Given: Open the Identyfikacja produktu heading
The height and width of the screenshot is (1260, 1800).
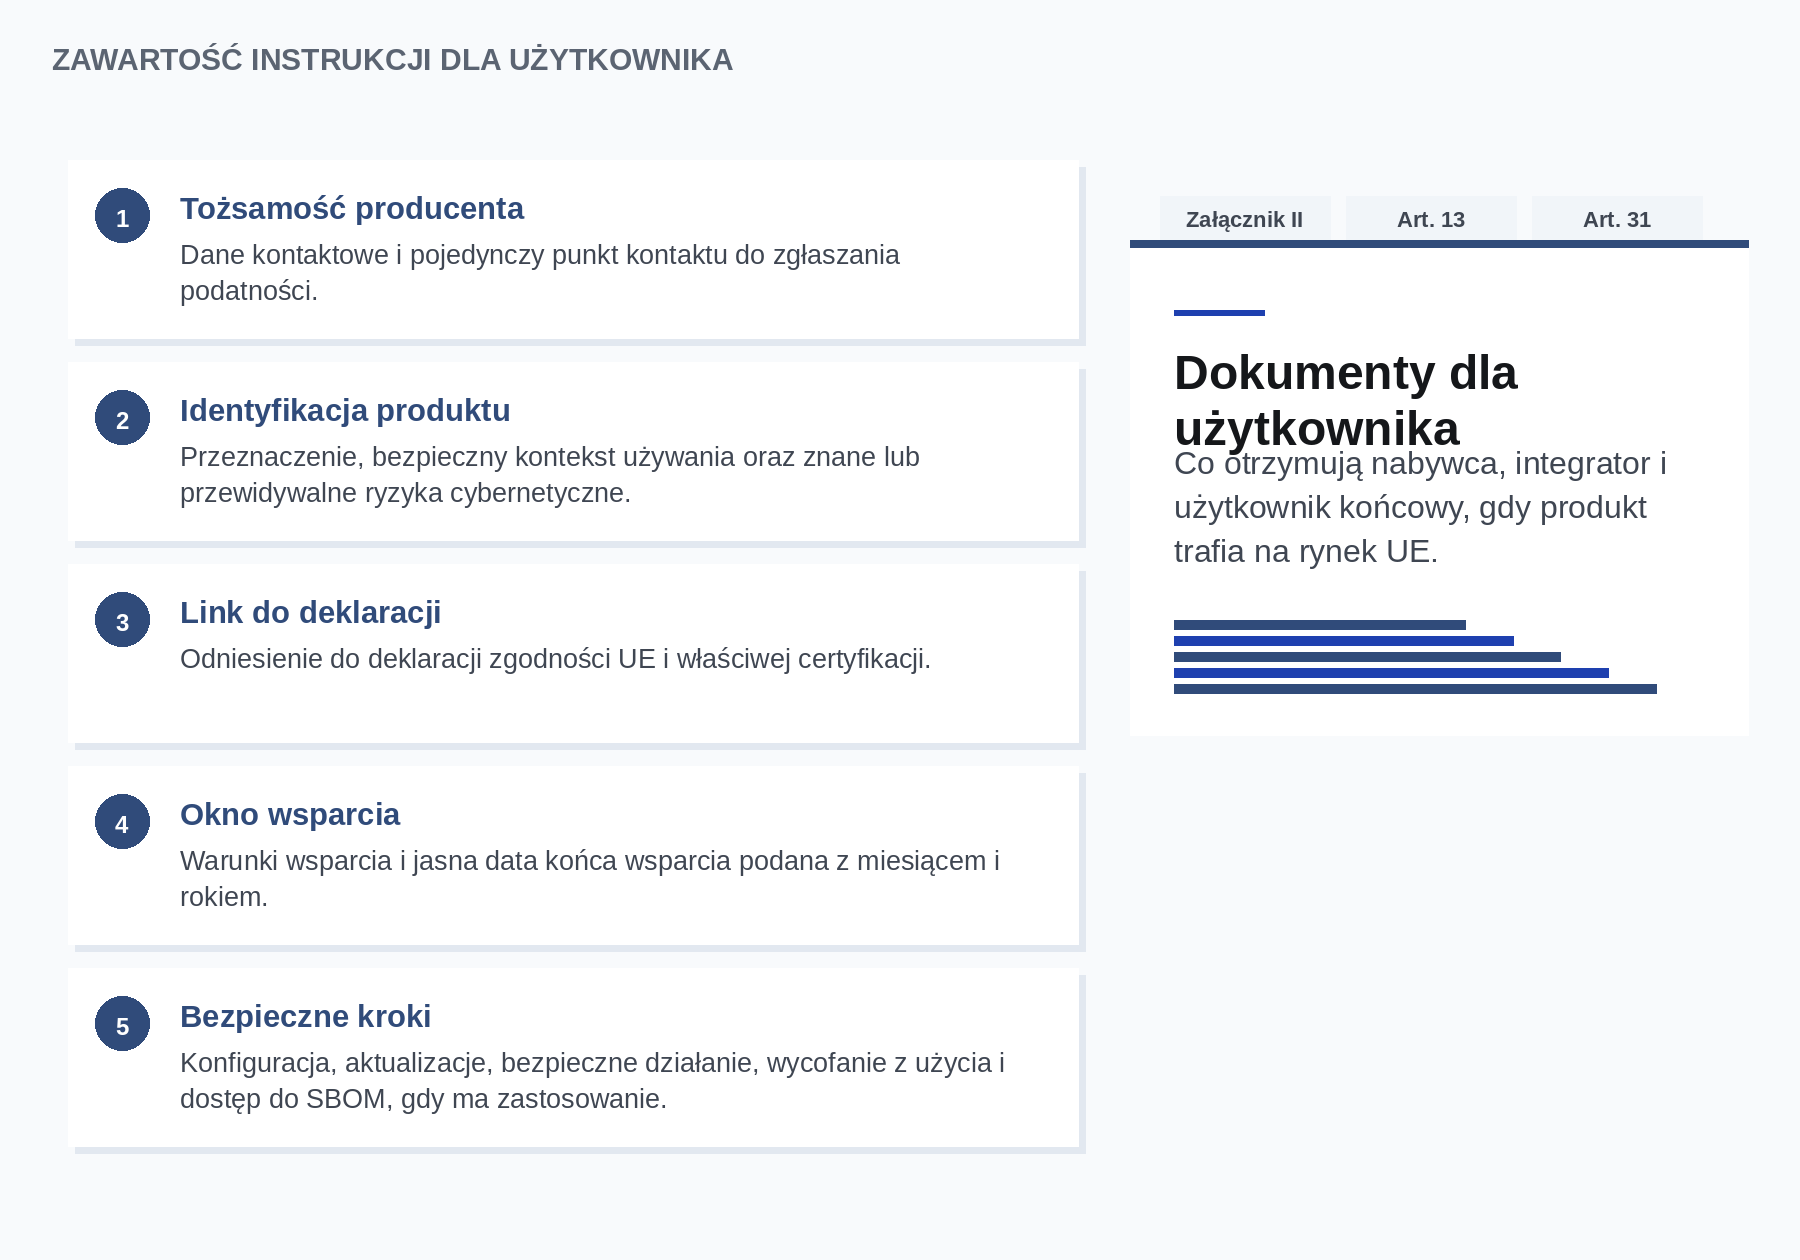Looking at the screenshot, I should tap(345, 410).
